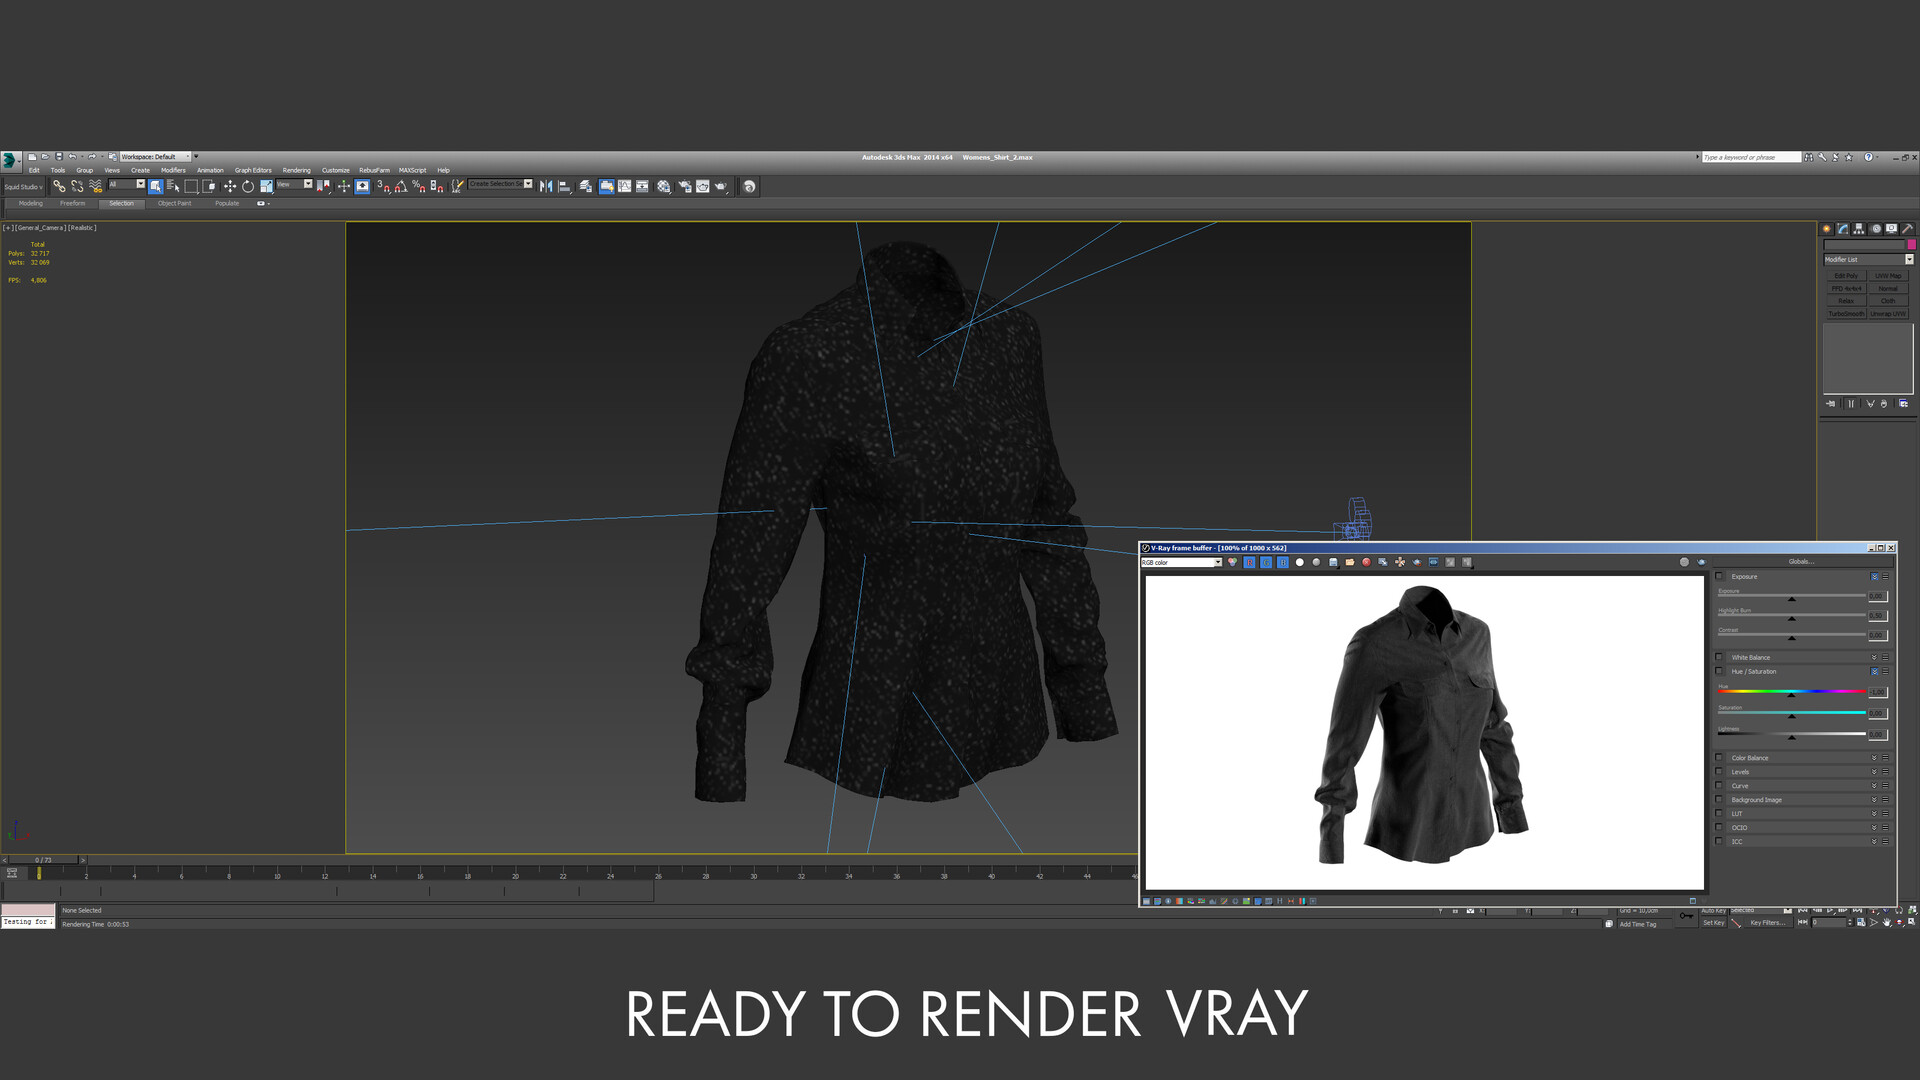Image resolution: width=1920 pixels, height=1080 pixels.
Task: Enable the Hue / Saturation checkbox
Action: 1719,671
